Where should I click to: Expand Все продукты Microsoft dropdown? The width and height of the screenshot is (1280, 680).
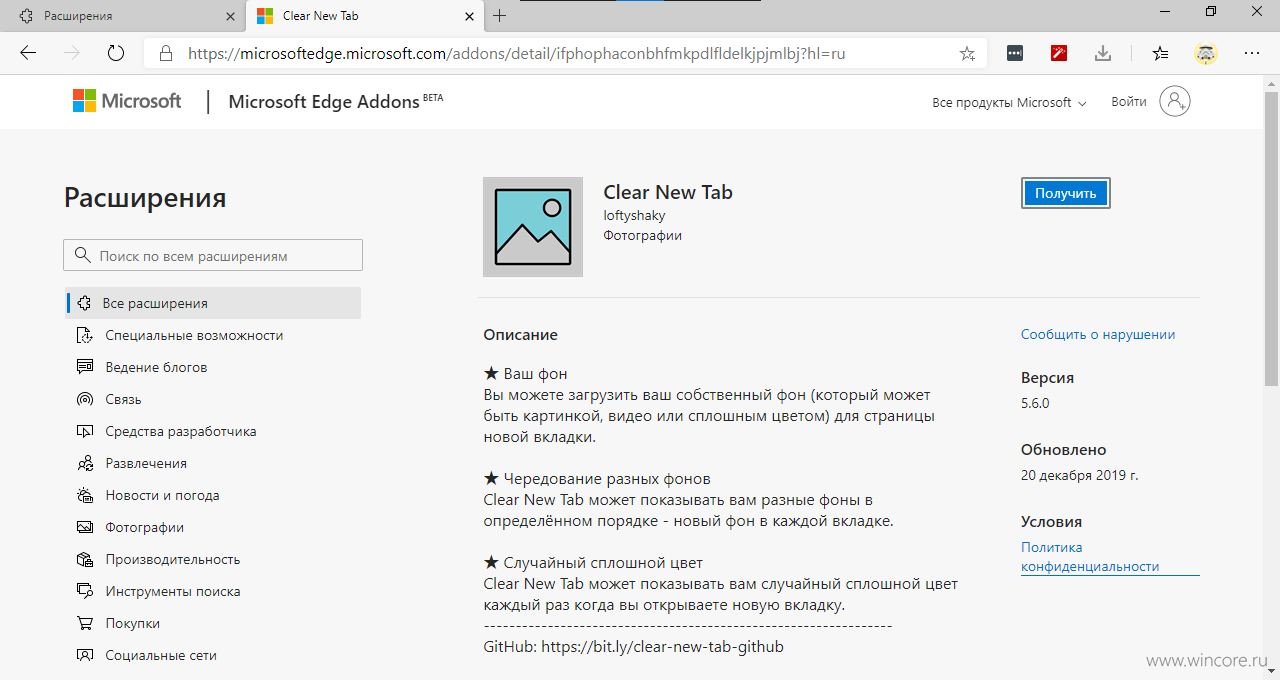tap(1009, 102)
